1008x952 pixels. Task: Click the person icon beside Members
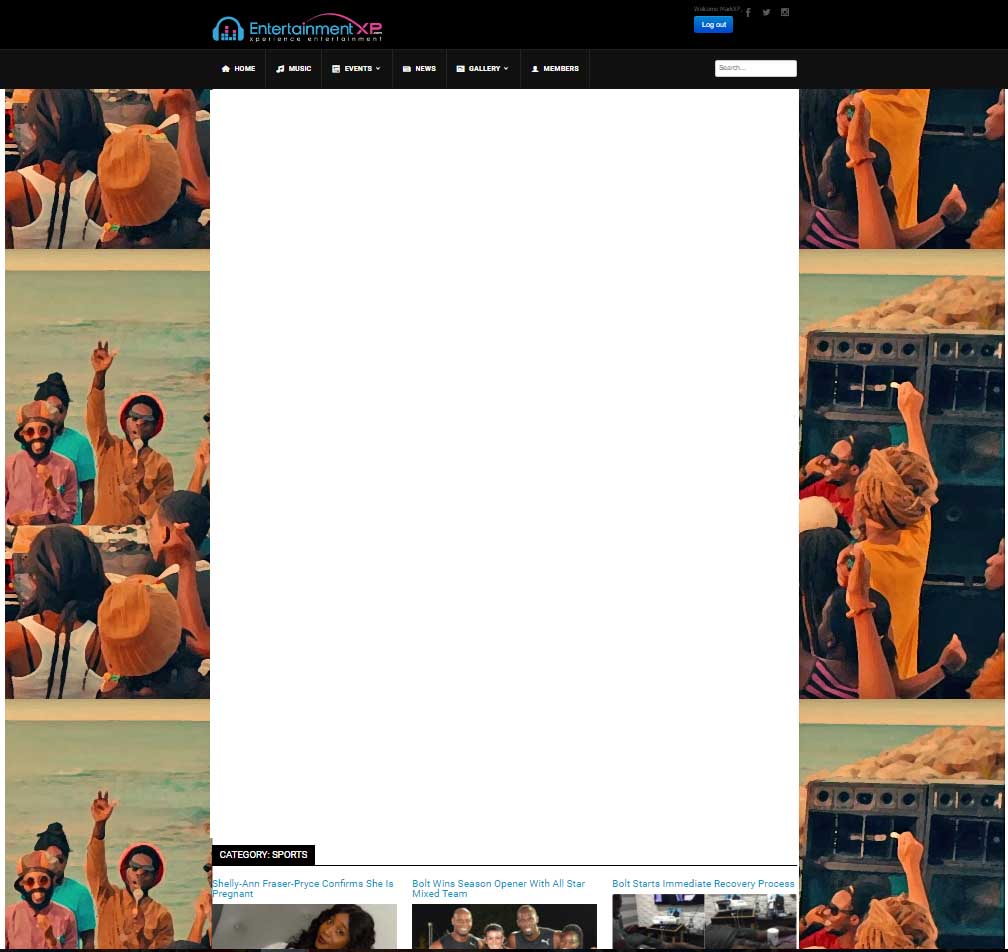click(535, 69)
